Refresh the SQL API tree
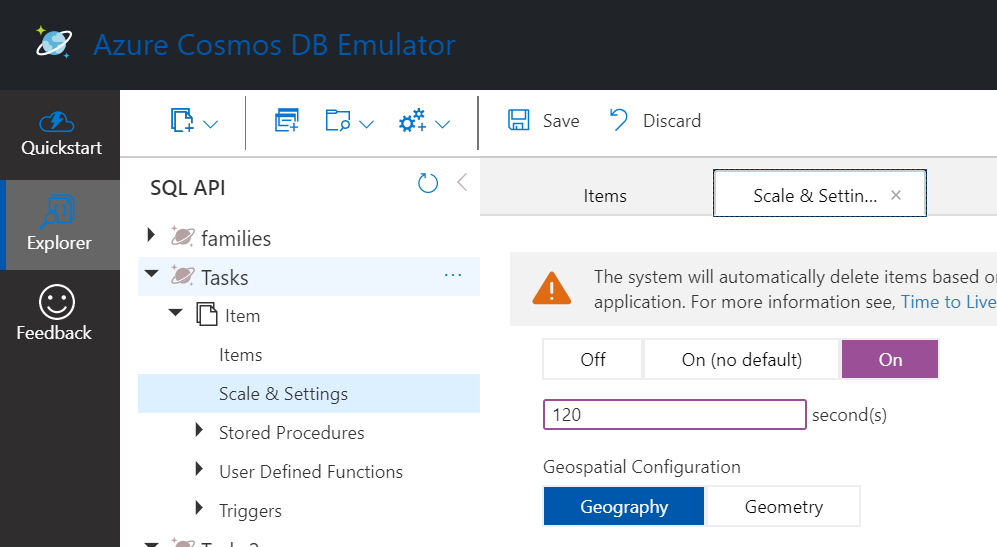Screen dimensions: 997x547 (x=428, y=183)
